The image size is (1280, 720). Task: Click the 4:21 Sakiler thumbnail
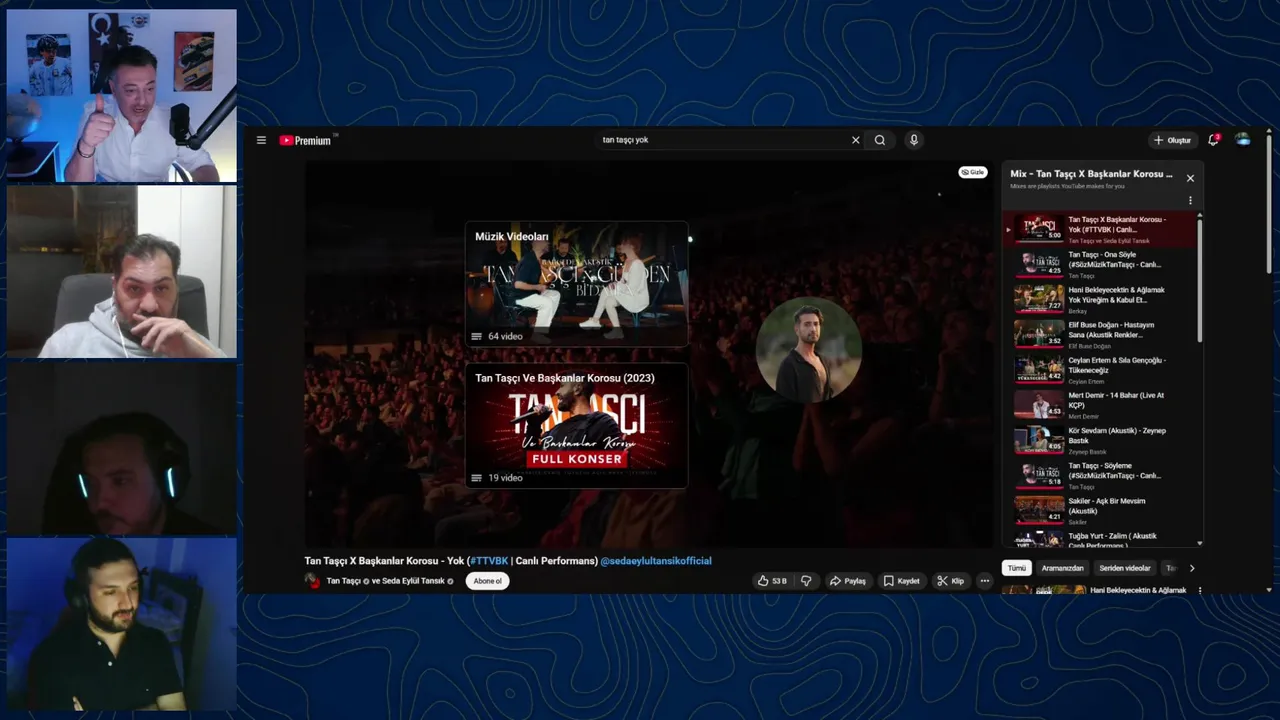point(1039,510)
